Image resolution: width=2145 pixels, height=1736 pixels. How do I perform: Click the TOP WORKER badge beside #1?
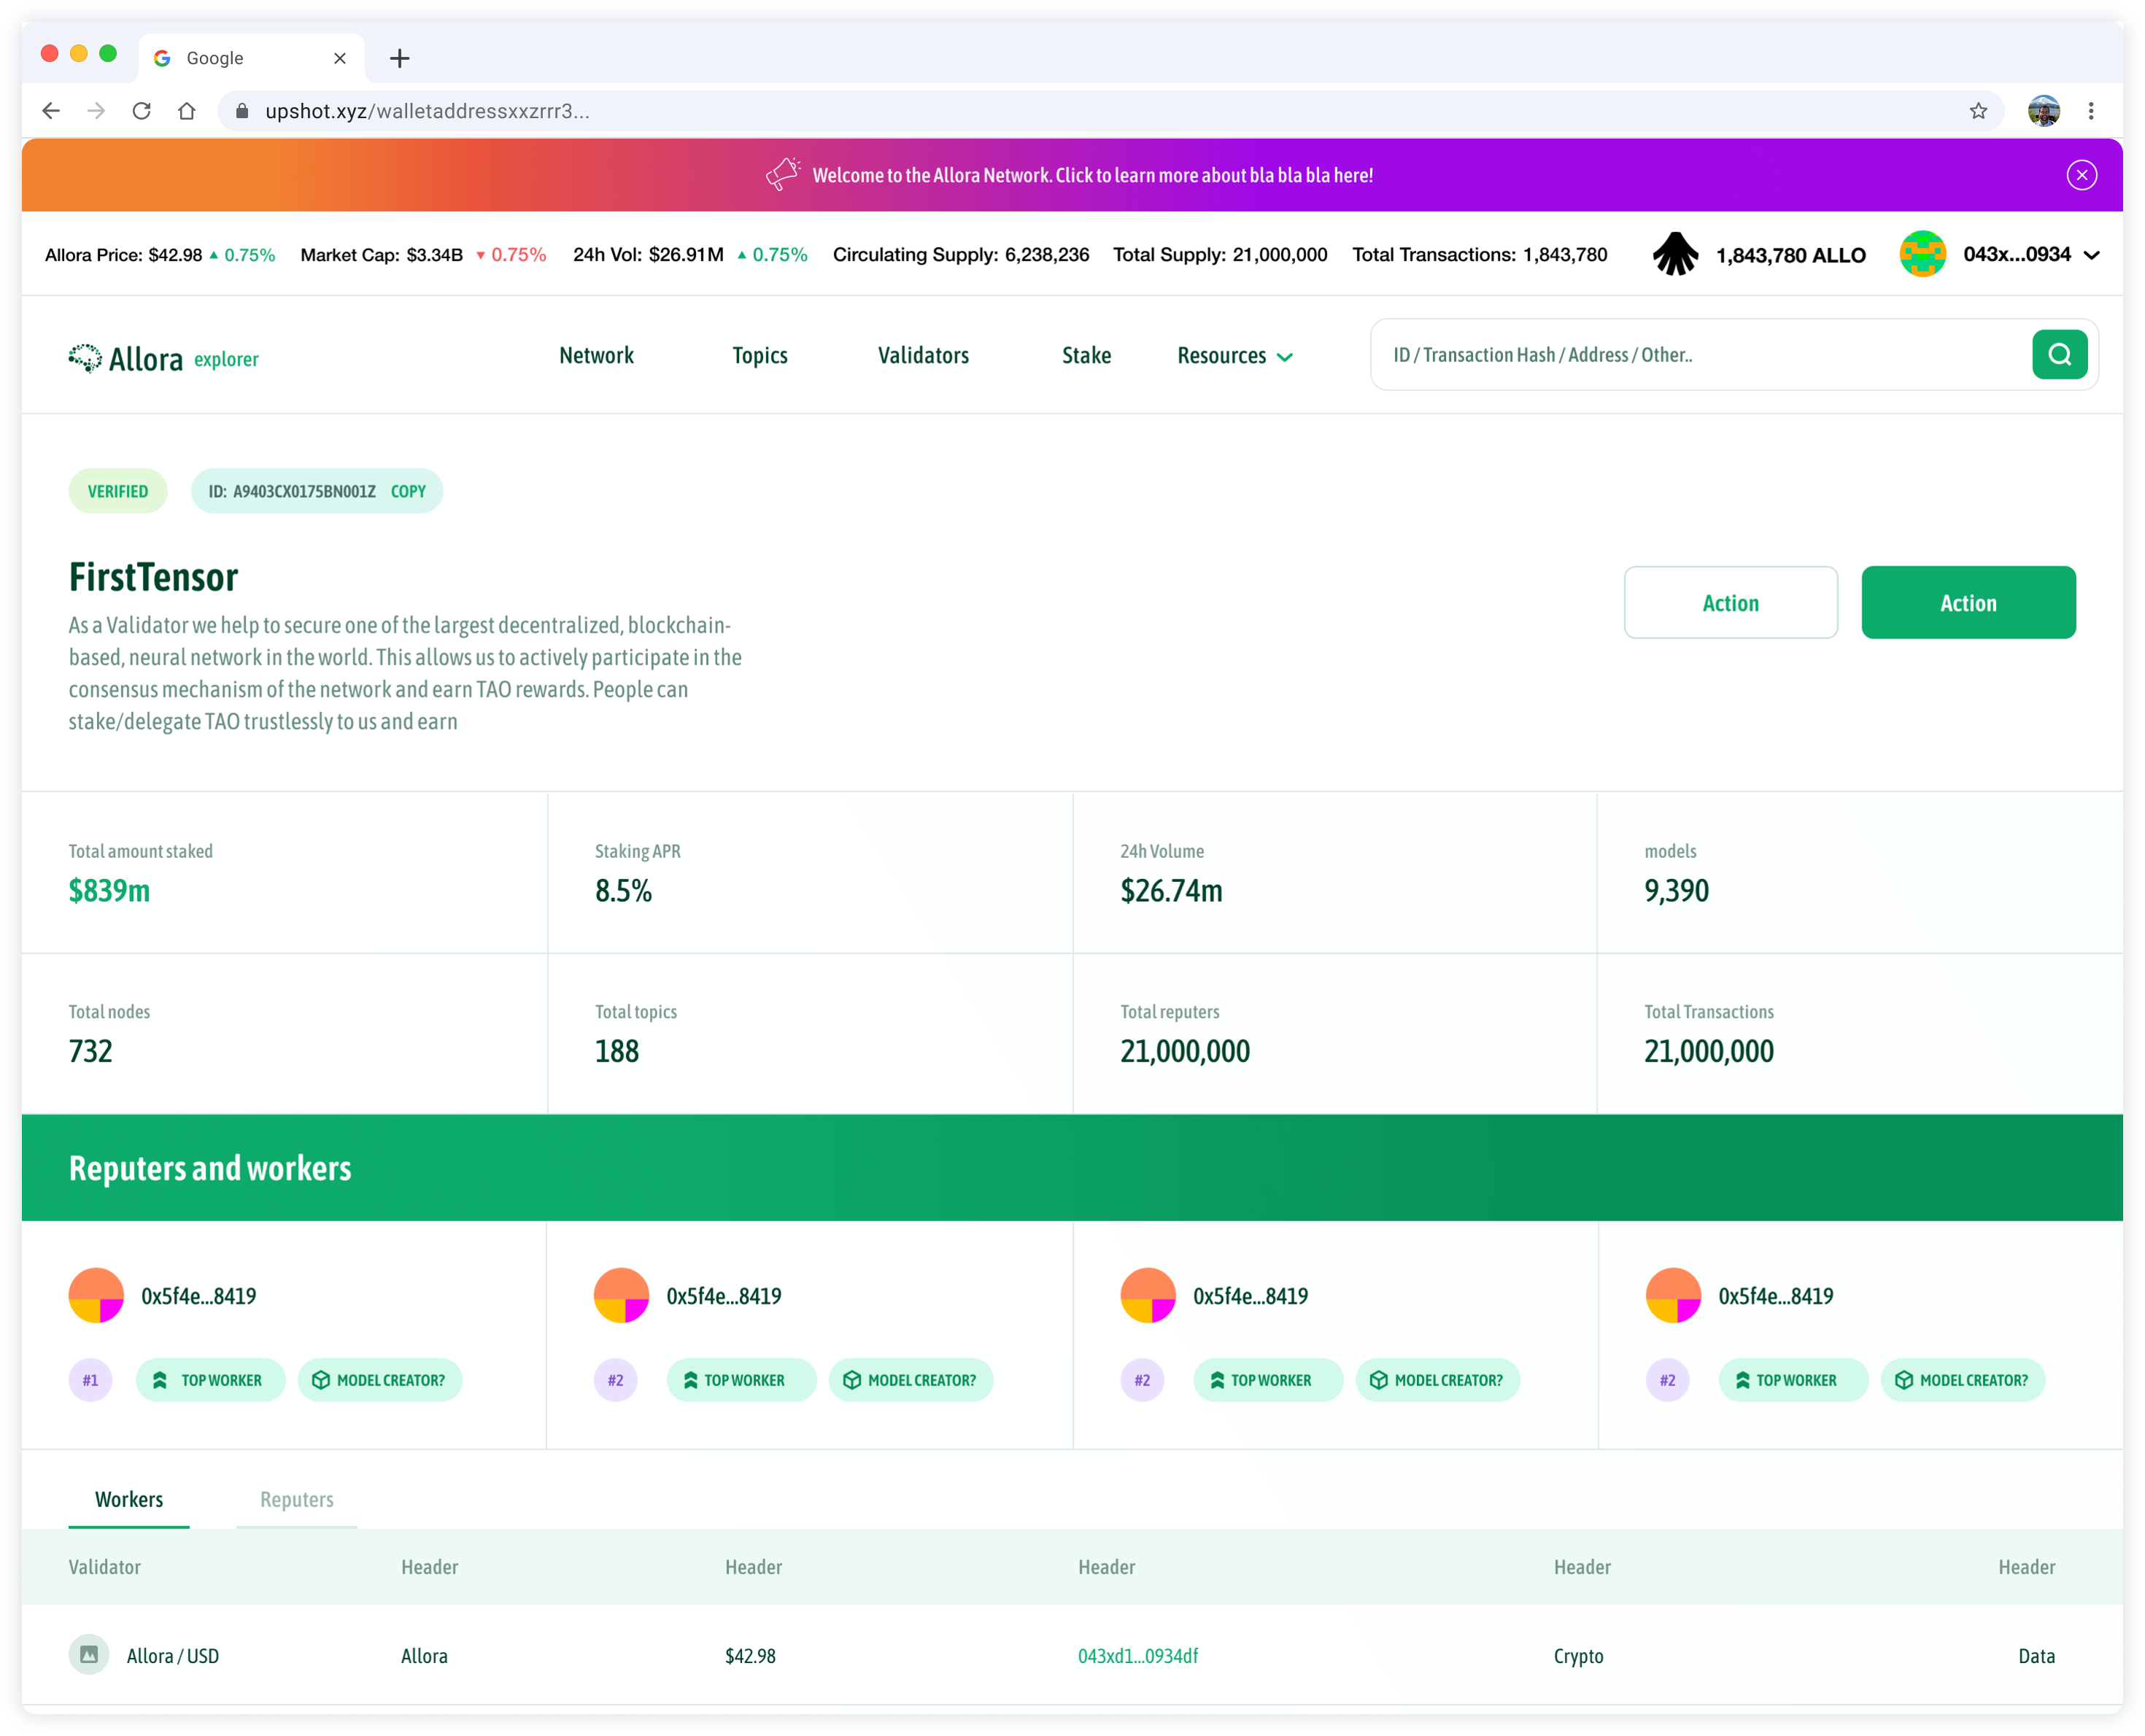tap(210, 1380)
